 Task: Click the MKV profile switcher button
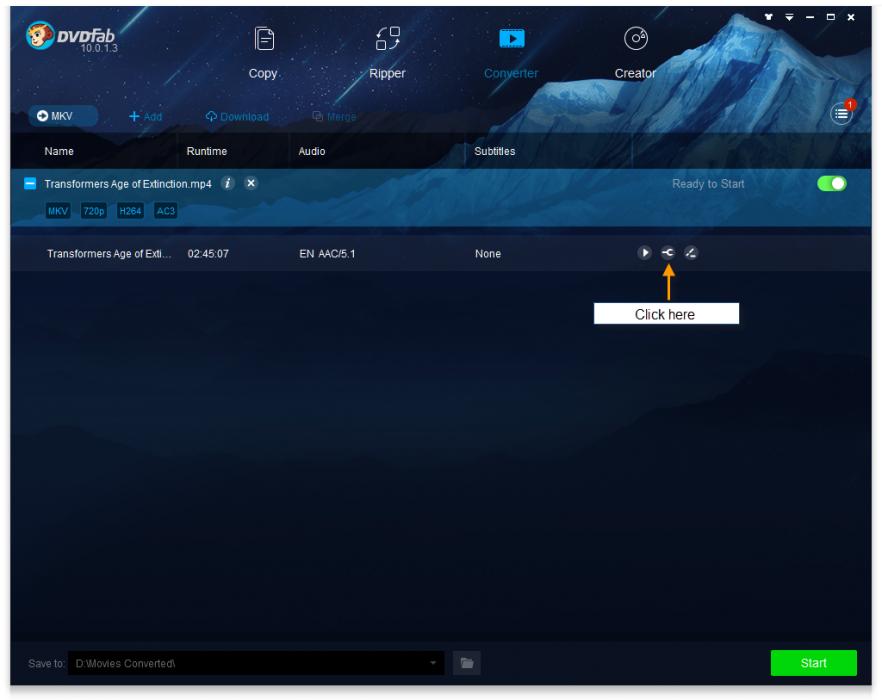pyautogui.click(x=63, y=116)
